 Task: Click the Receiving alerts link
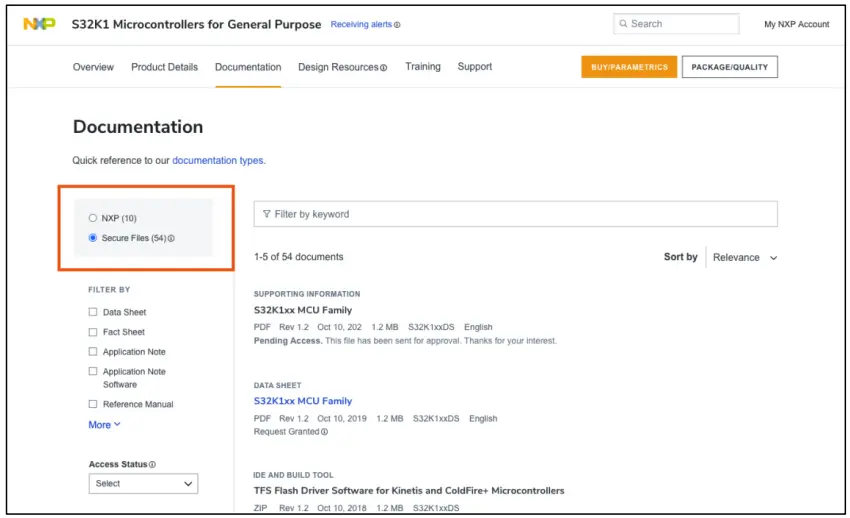tap(361, 24)
